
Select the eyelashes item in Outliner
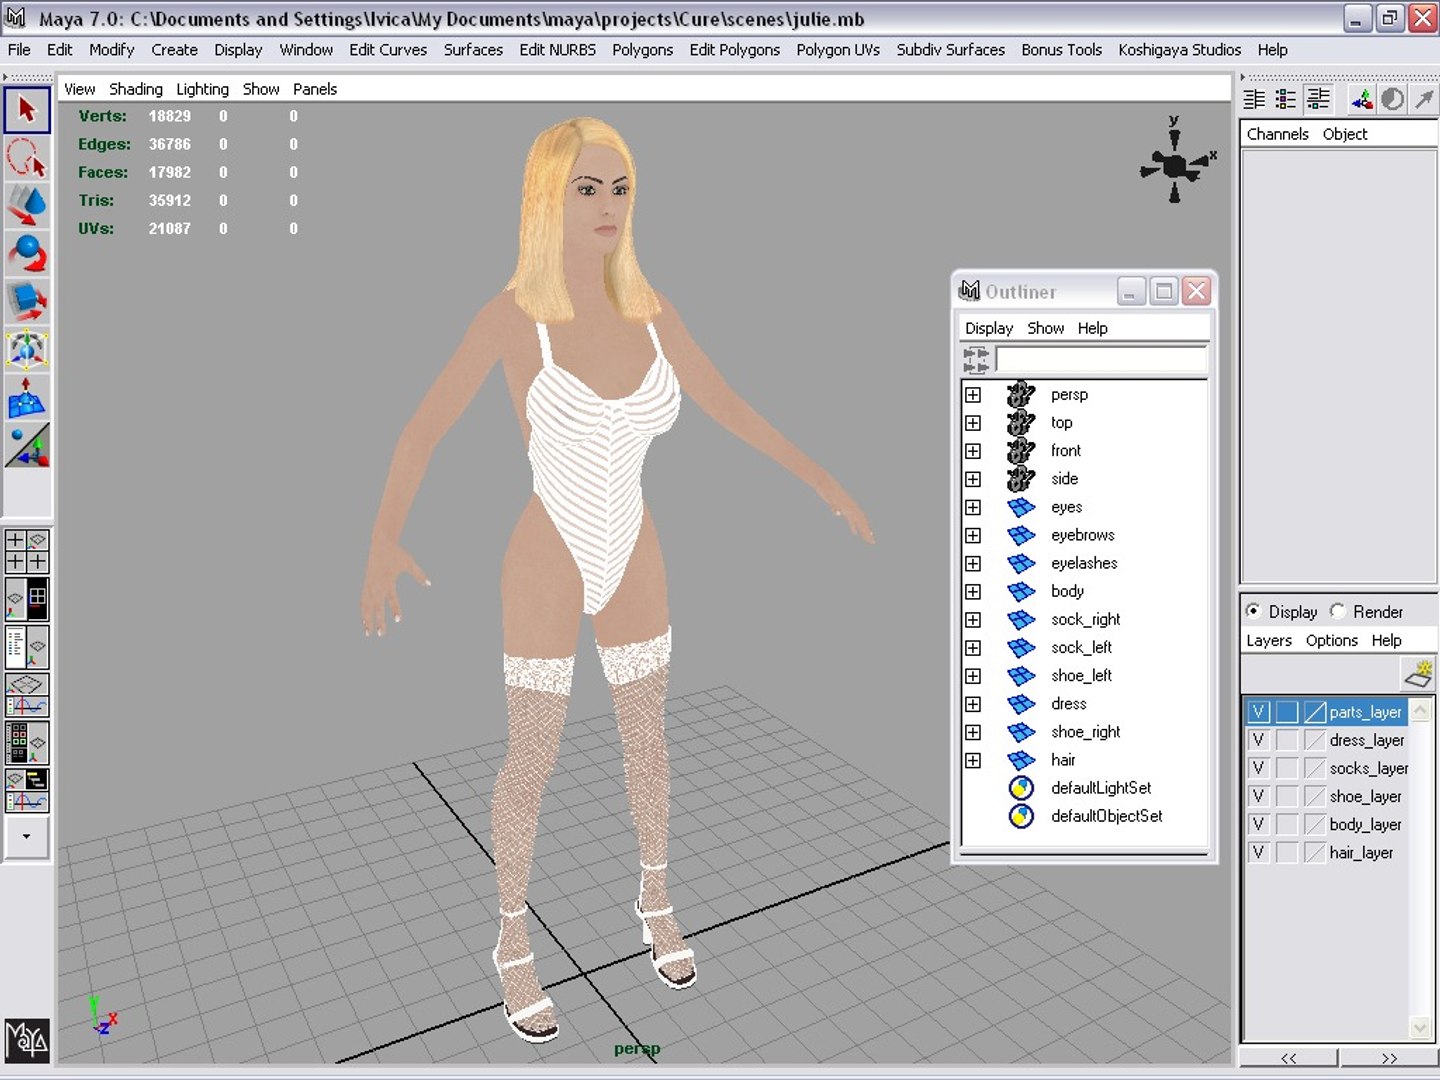(1084, 563)
